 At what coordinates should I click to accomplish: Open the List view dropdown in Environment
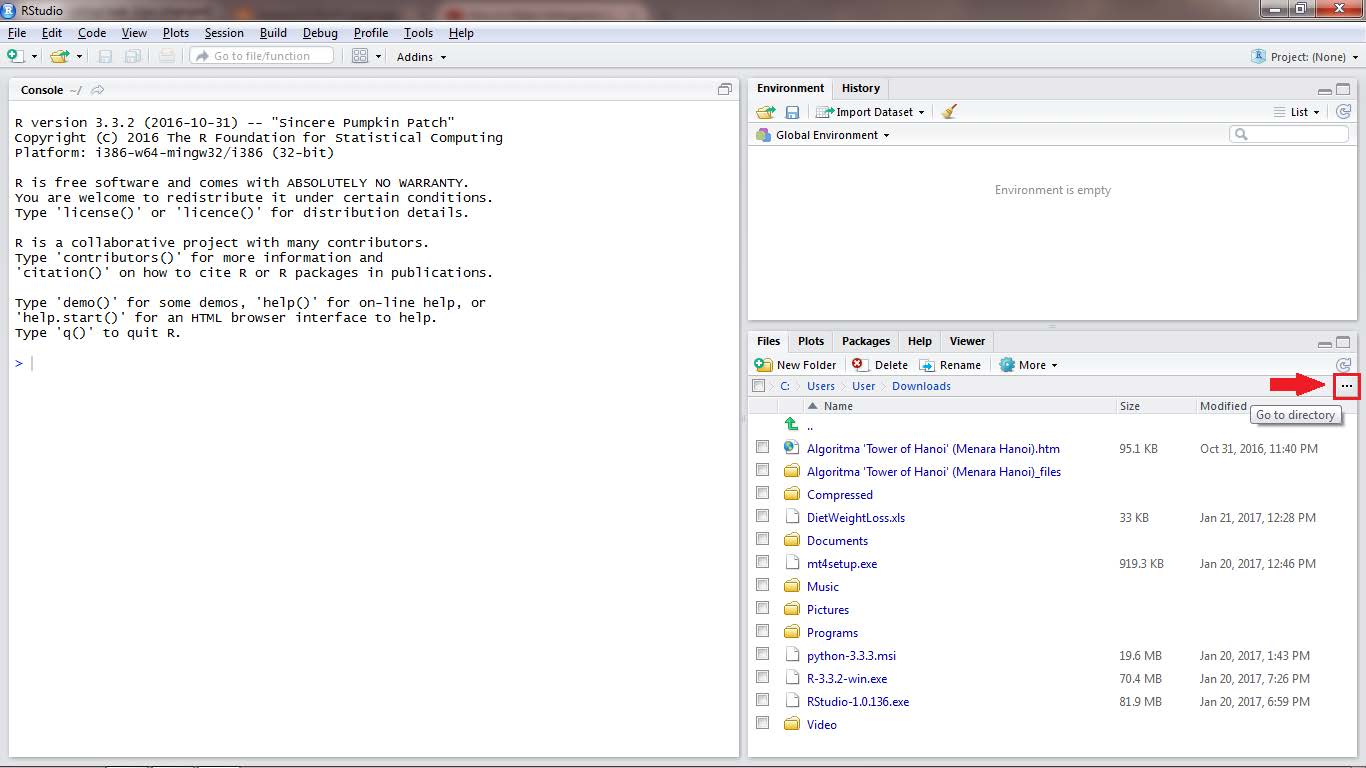(1297, 112)
